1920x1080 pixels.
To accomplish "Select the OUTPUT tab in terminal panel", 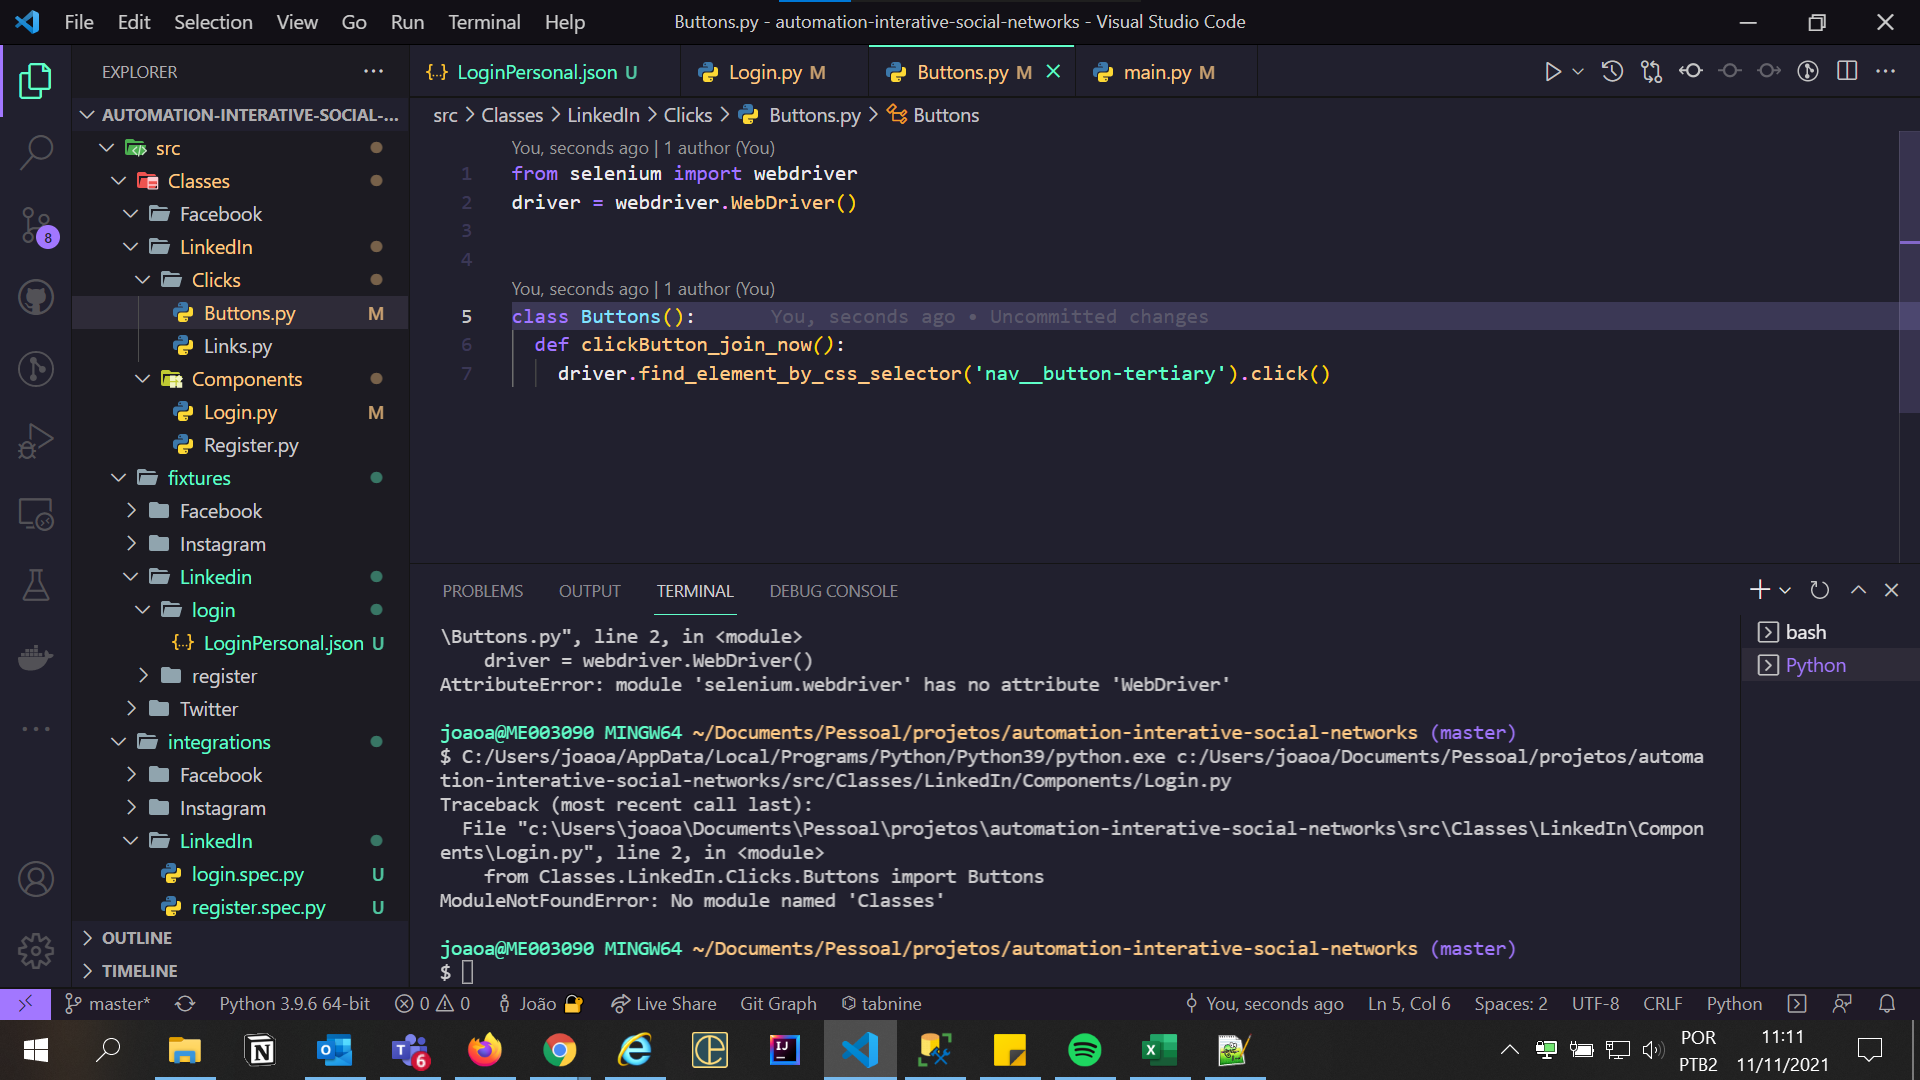I will tap(589, 591).
